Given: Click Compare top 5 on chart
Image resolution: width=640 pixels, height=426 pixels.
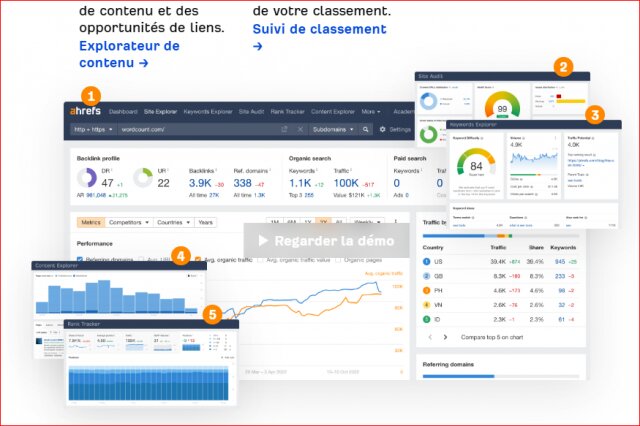Looking at the screenshot, I should [x=492, y=337].
